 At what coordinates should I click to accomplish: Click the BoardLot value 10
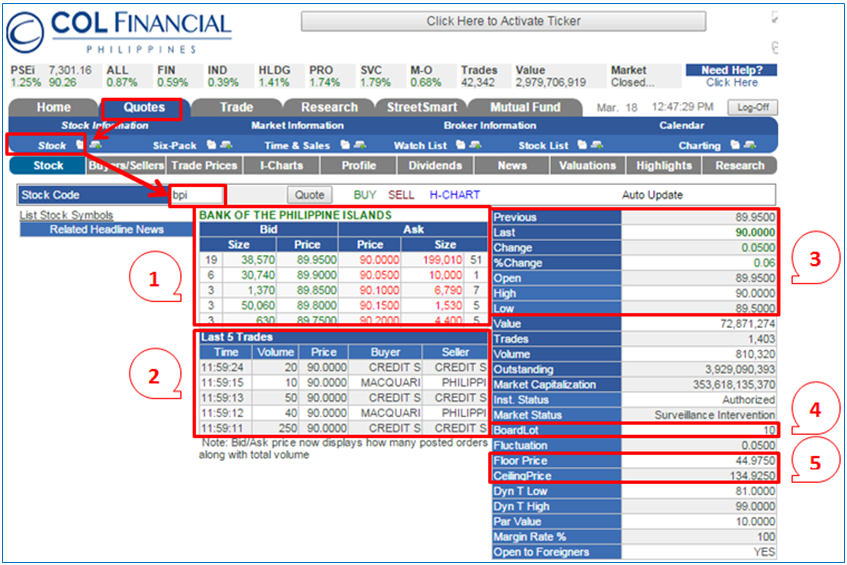click(x=769, y=431)
